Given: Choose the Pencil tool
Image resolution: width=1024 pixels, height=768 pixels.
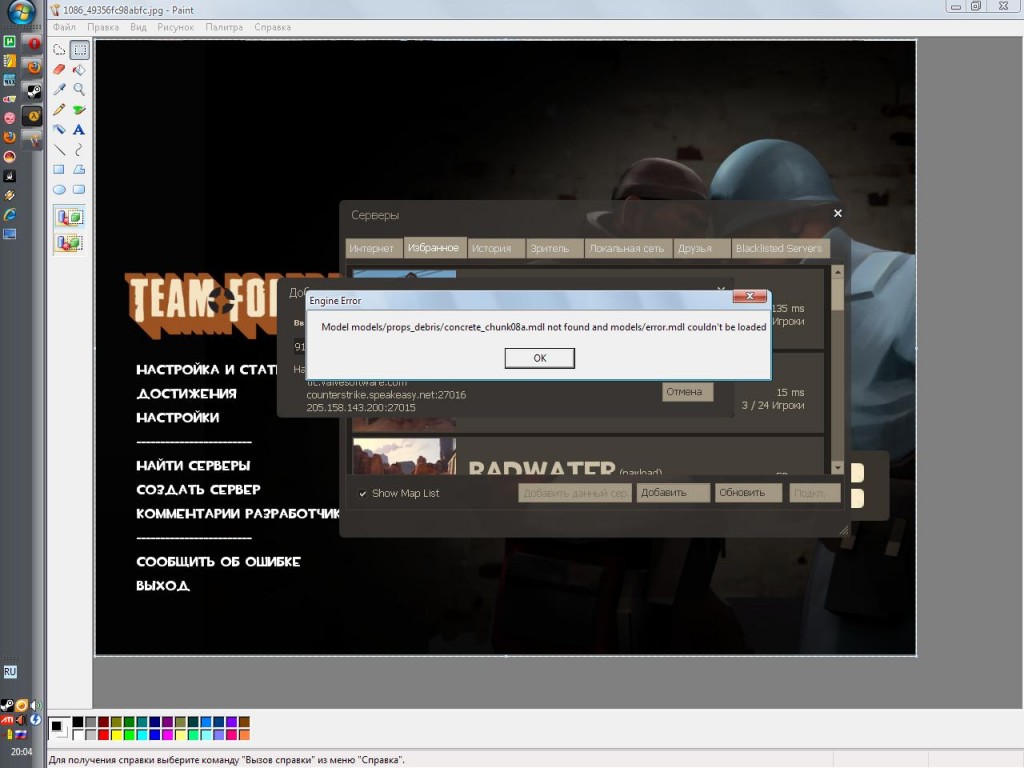Looking at the screenshot, I should 59,110.
